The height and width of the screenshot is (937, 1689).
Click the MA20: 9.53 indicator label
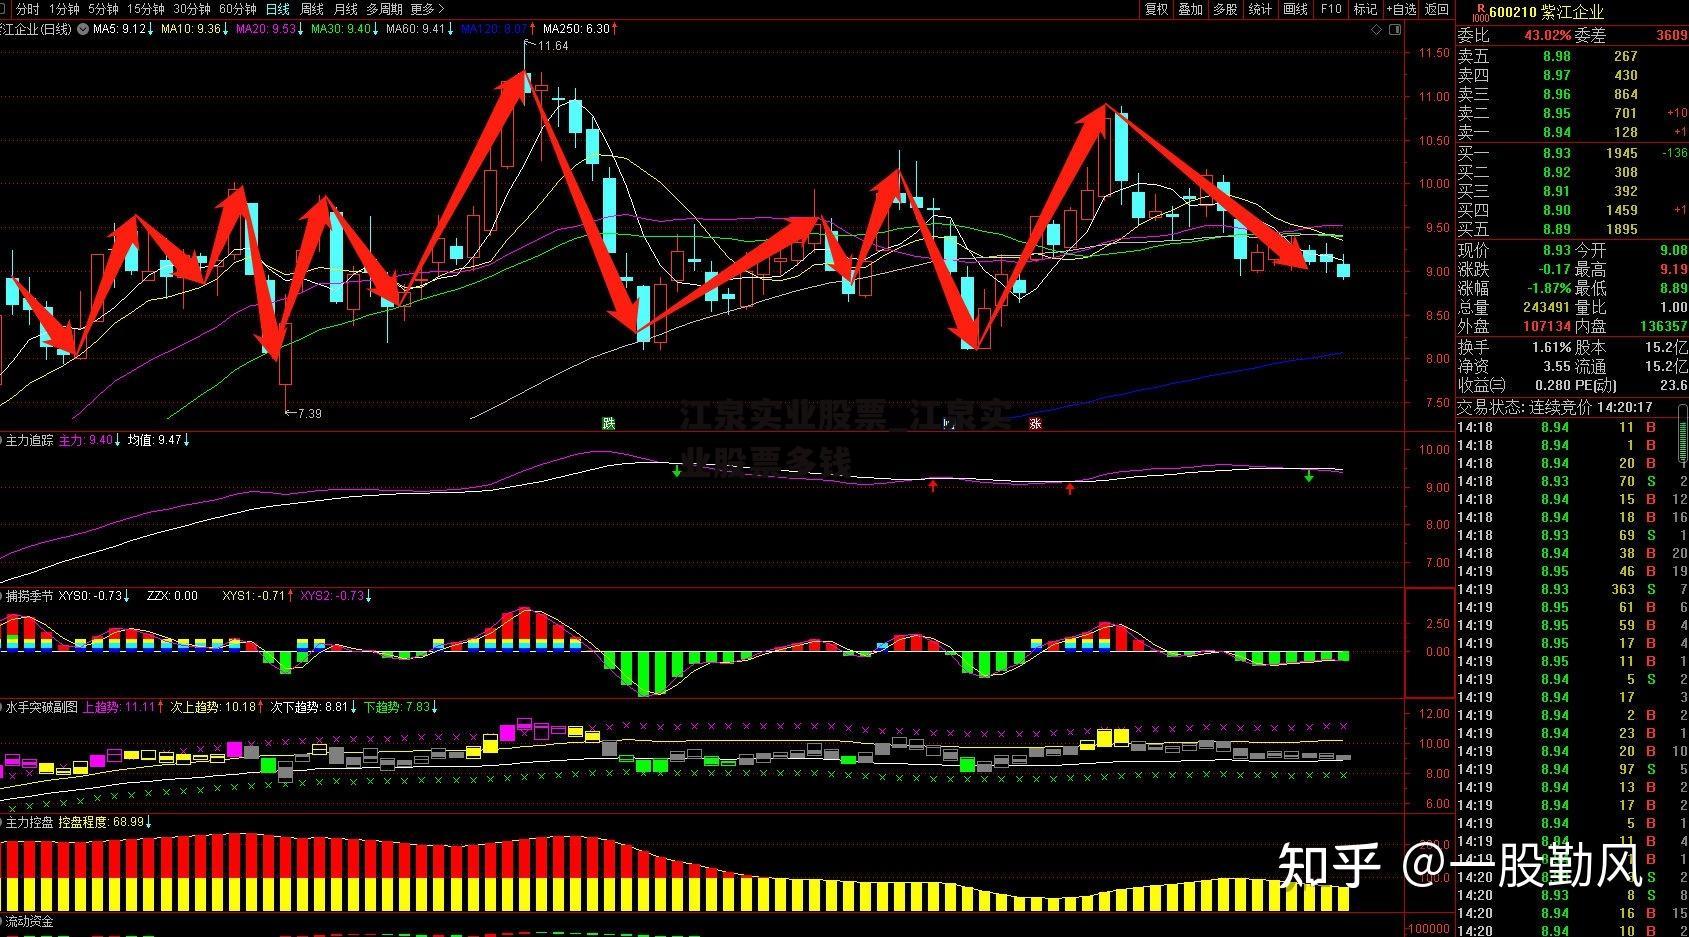click(270, 29)
